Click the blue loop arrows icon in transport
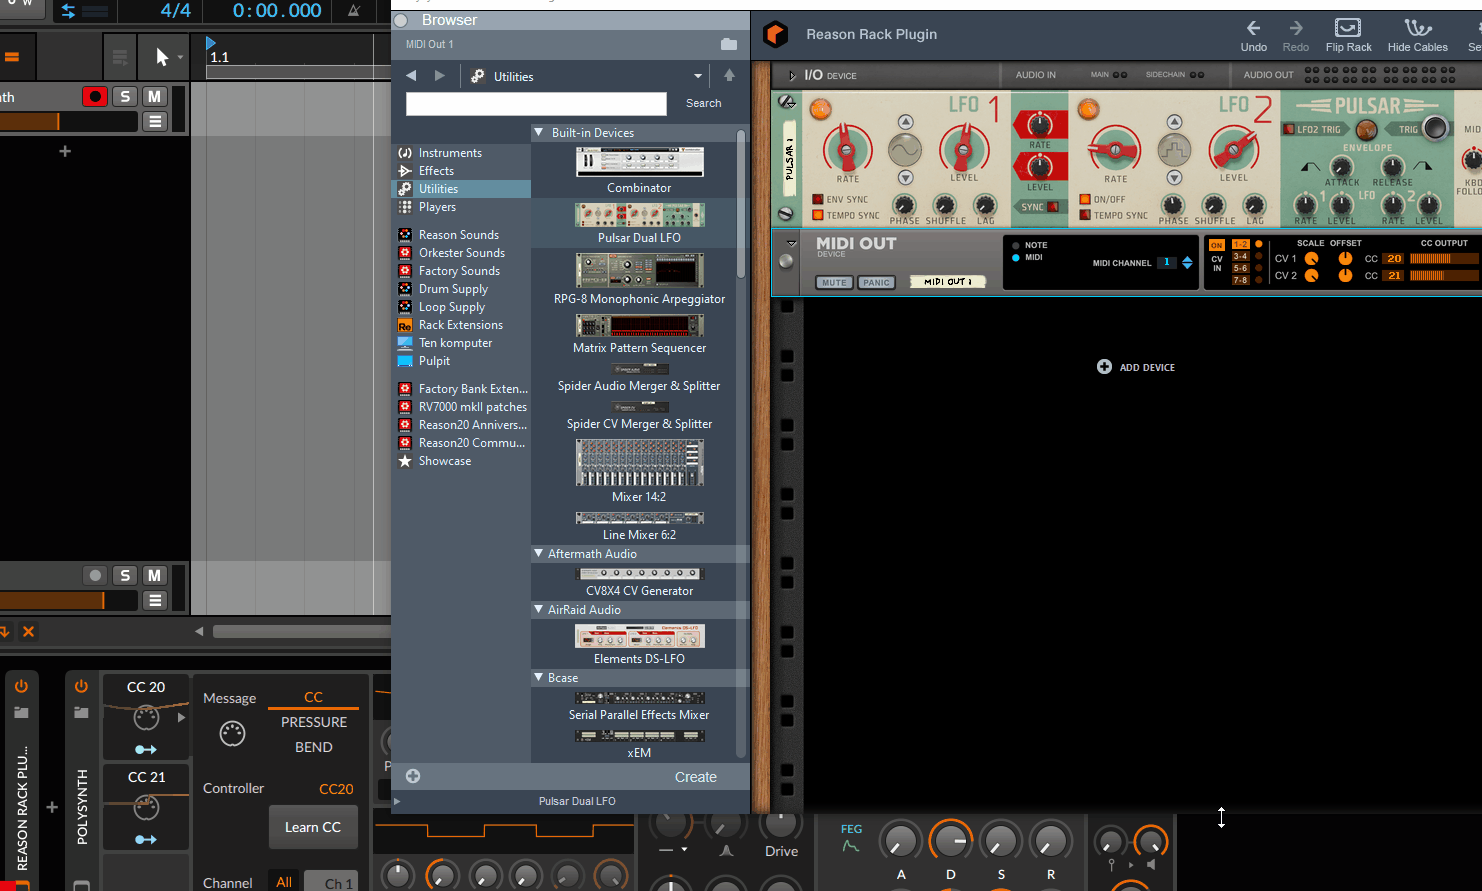This screenshot has height=891, width=1482. 68,11
